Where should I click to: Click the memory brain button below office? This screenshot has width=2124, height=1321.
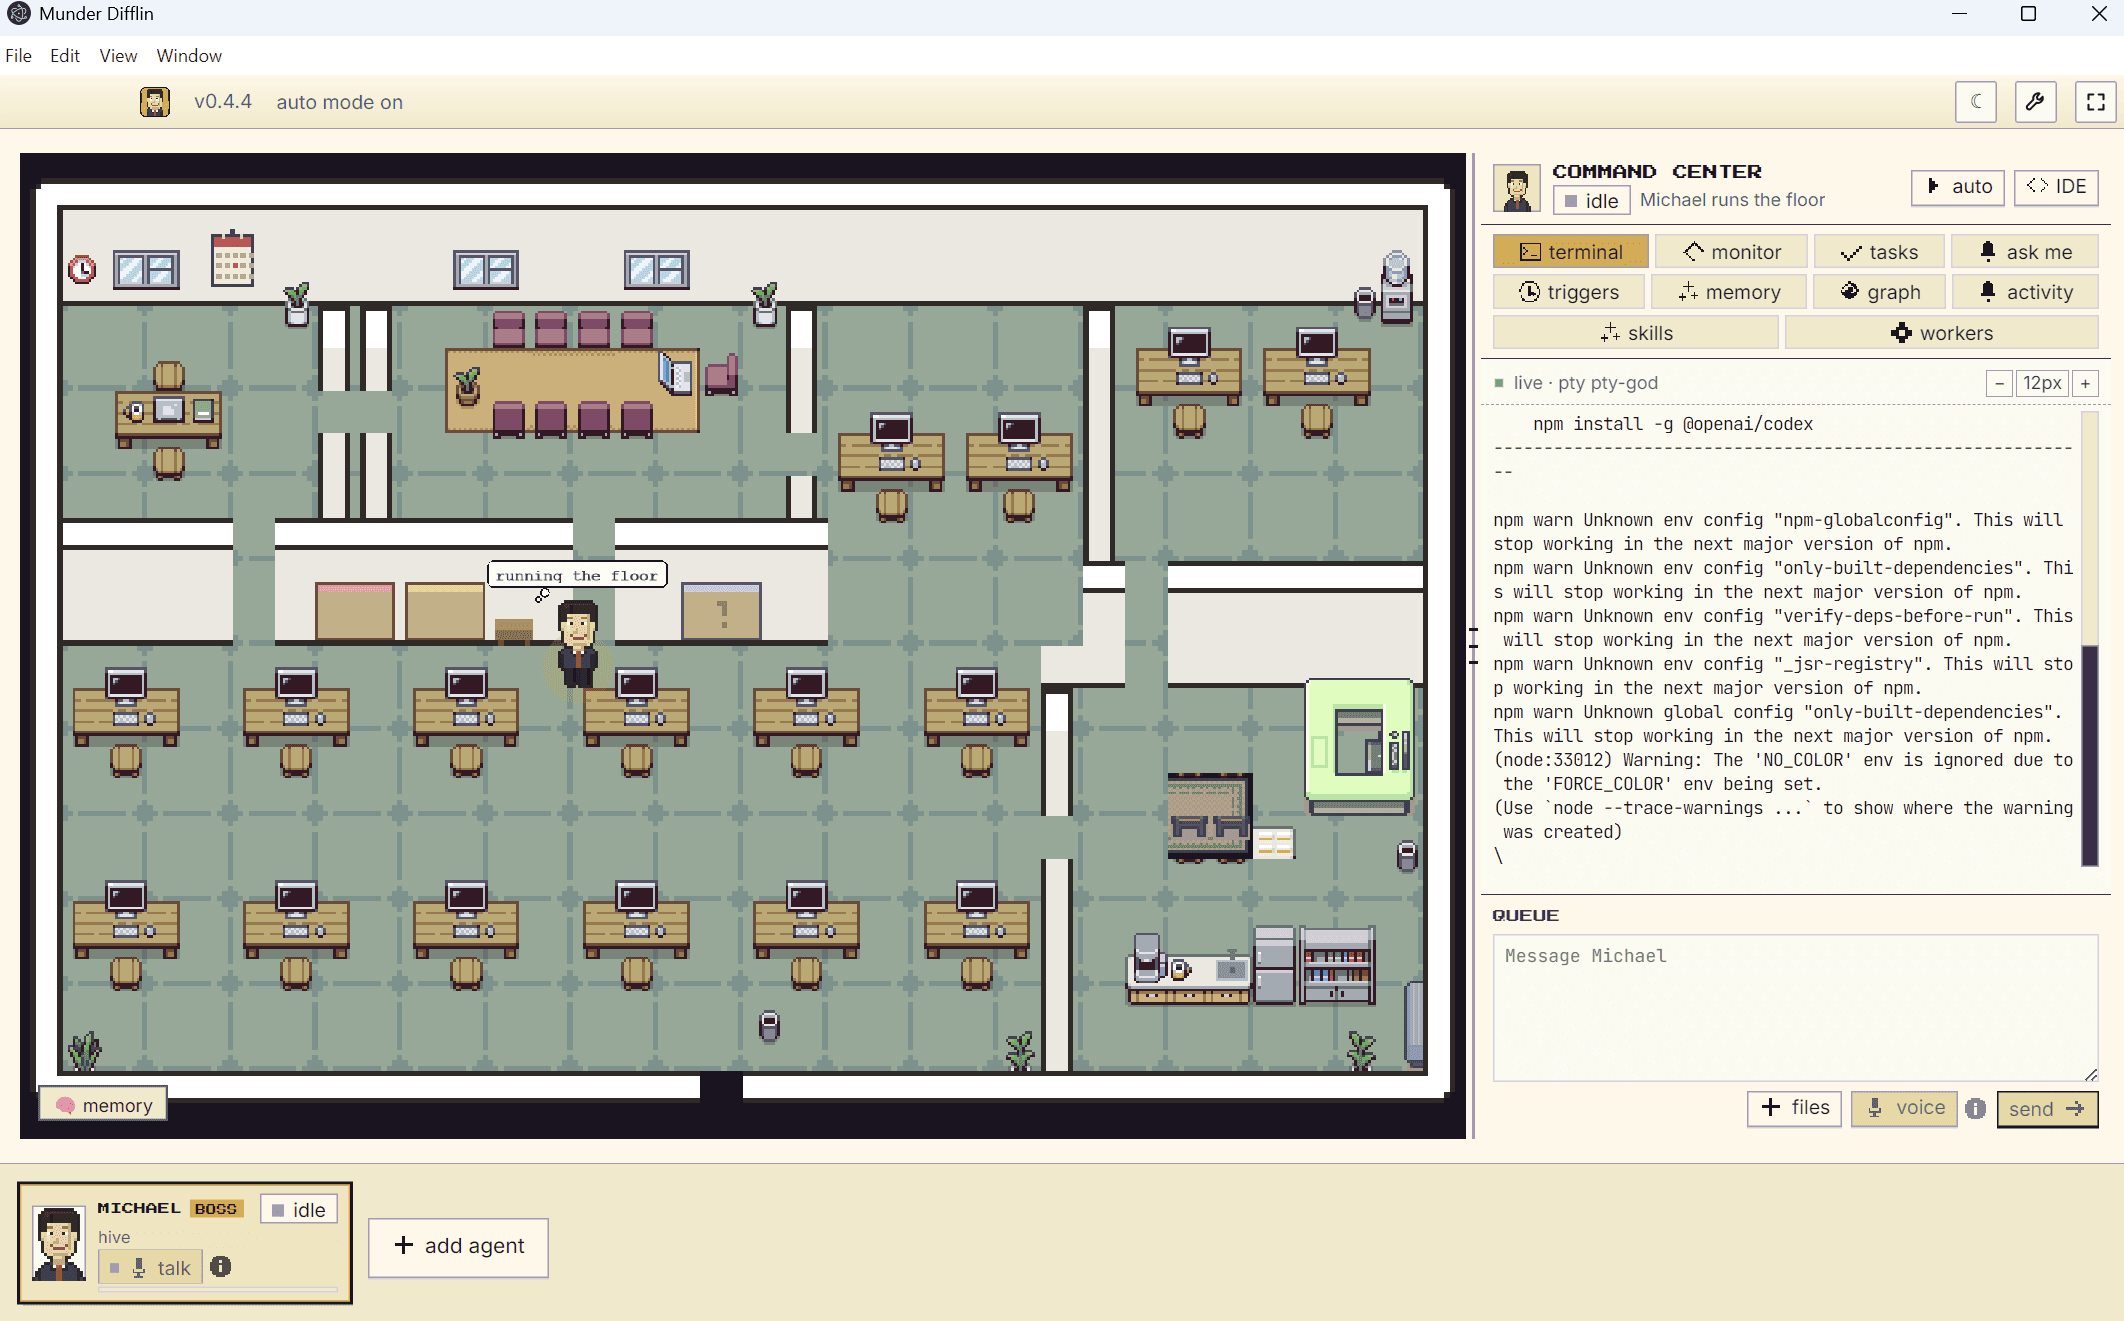tap(103, 1105)
